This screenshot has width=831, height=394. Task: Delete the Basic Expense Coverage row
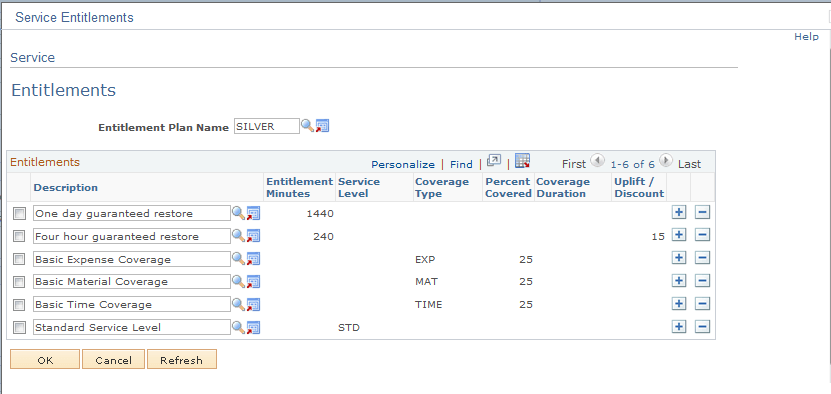(x=702, y=258)
